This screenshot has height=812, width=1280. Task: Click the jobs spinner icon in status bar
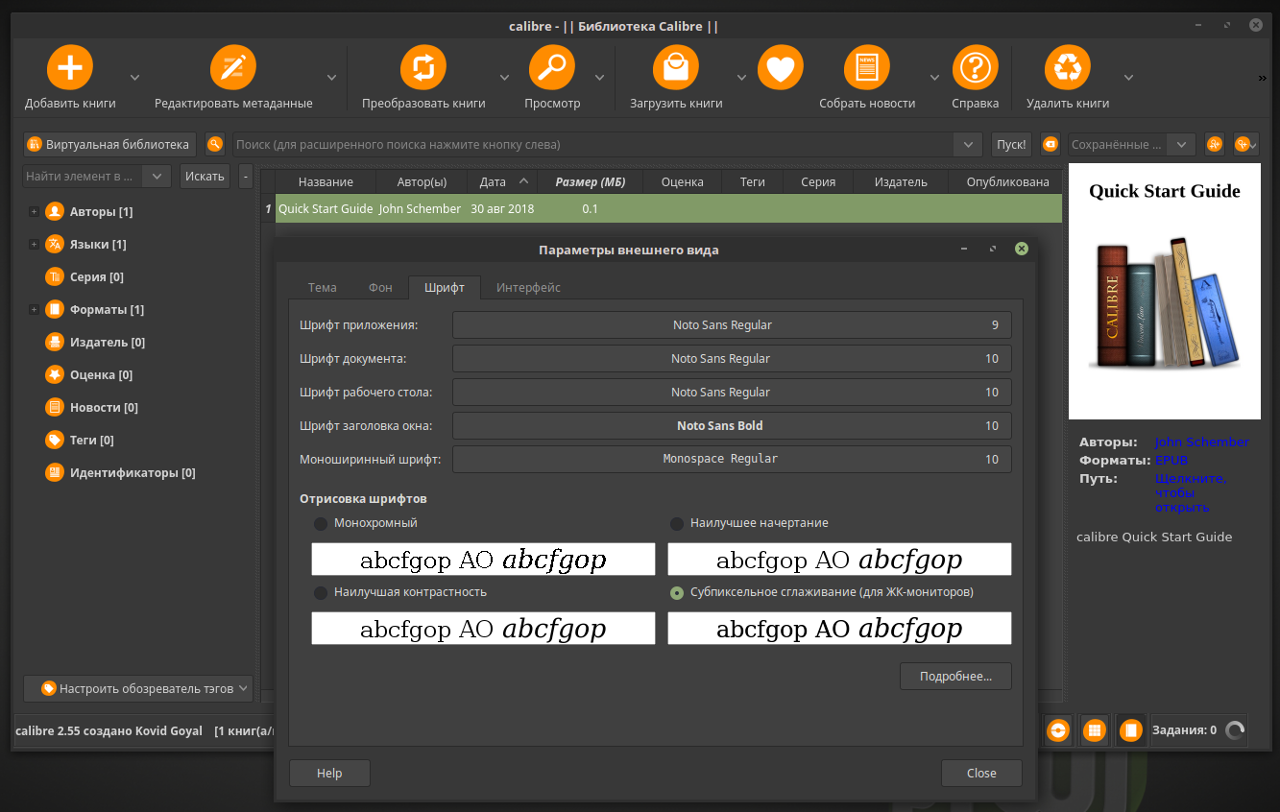1235,730
